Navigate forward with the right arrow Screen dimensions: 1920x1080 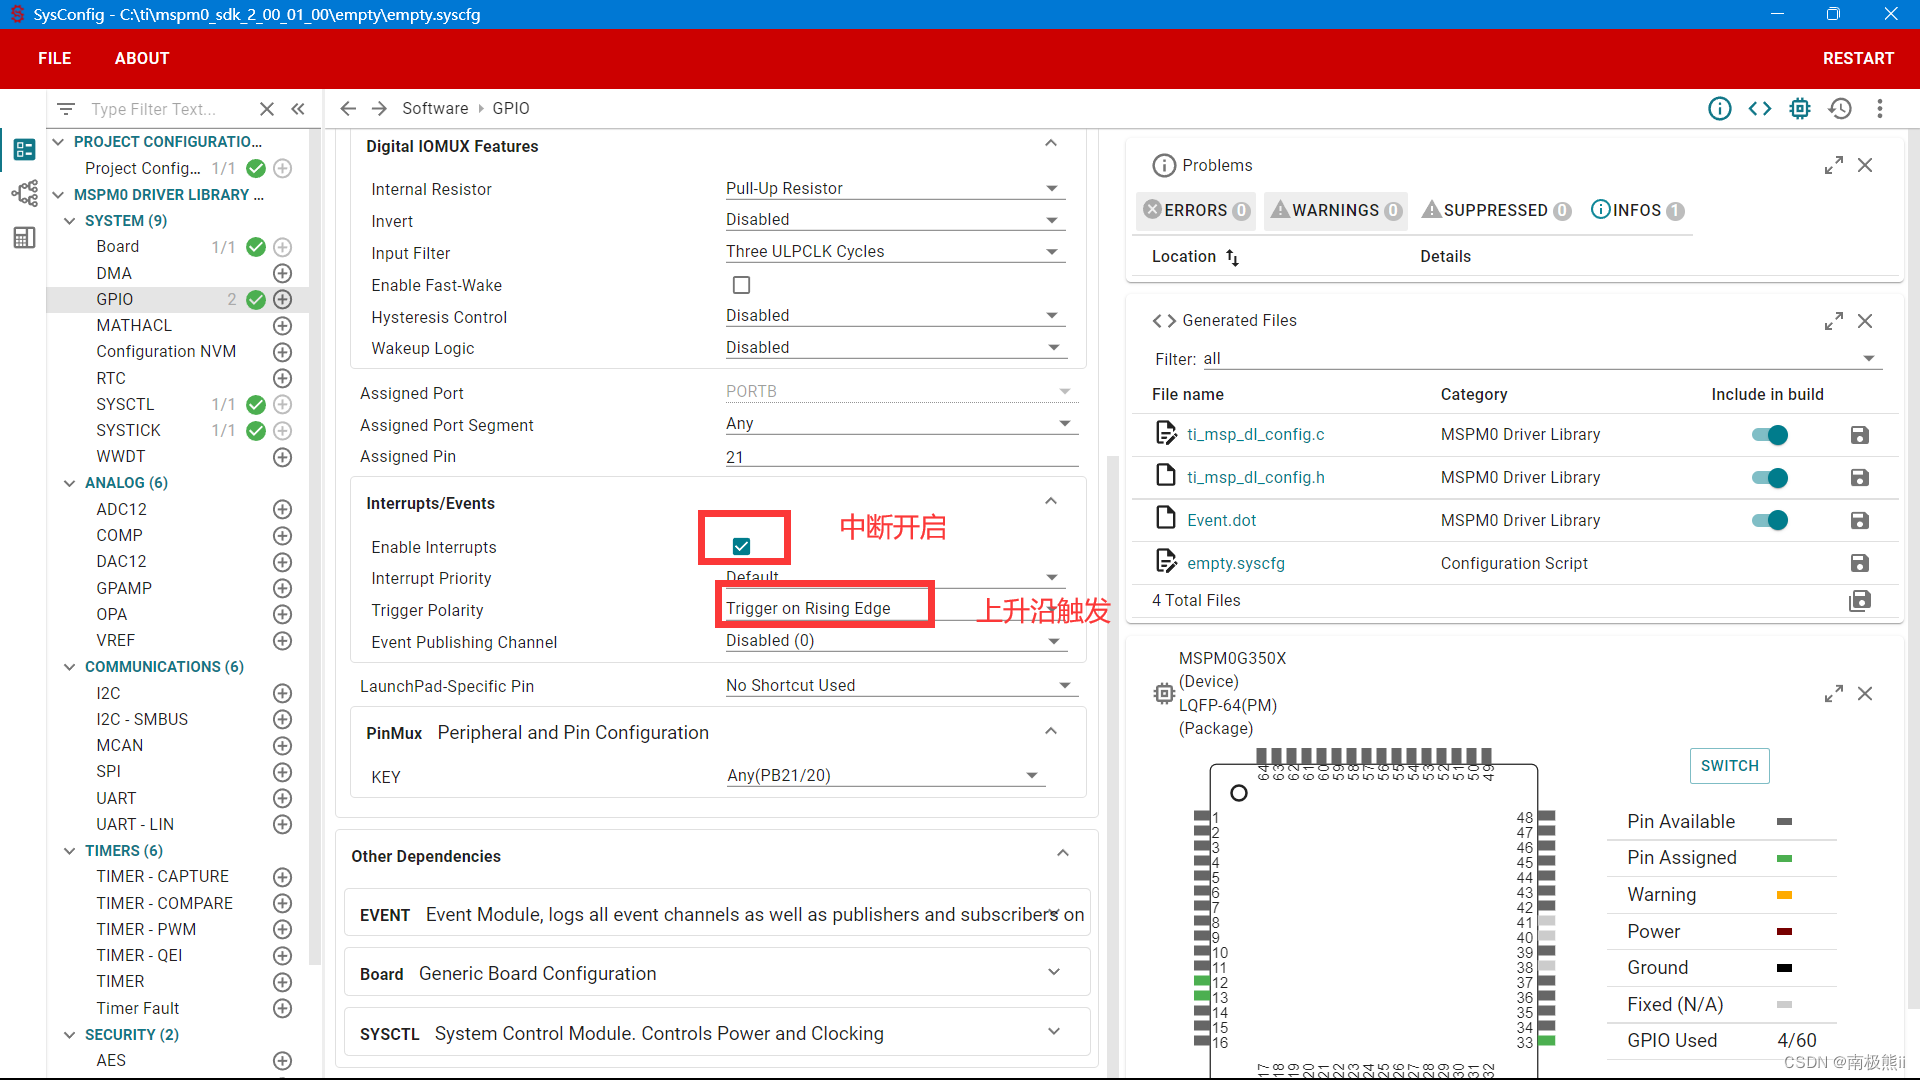(379, 108)
